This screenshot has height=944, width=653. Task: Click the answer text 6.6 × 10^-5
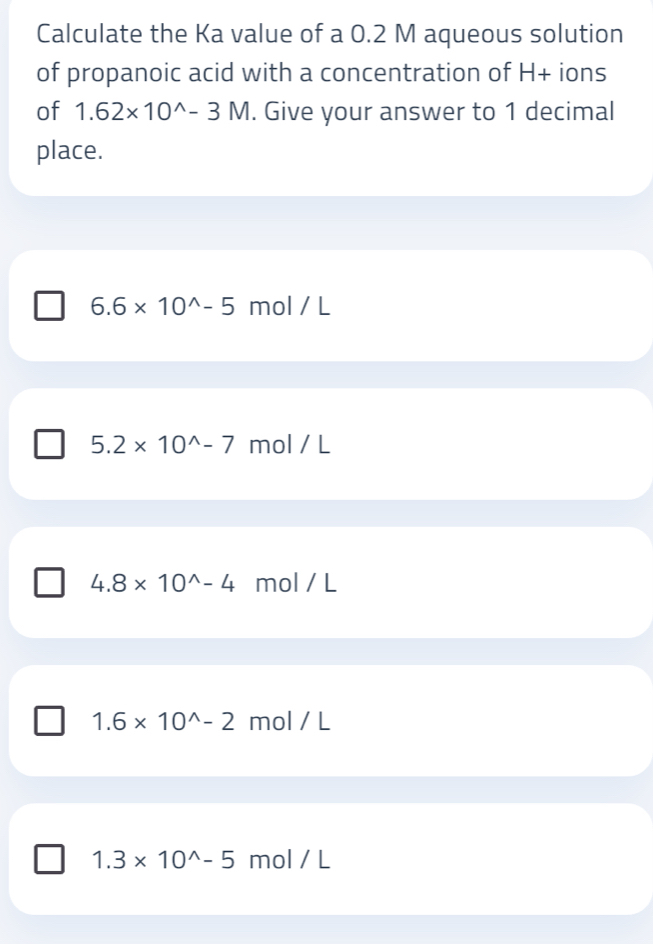click(162, 306)
